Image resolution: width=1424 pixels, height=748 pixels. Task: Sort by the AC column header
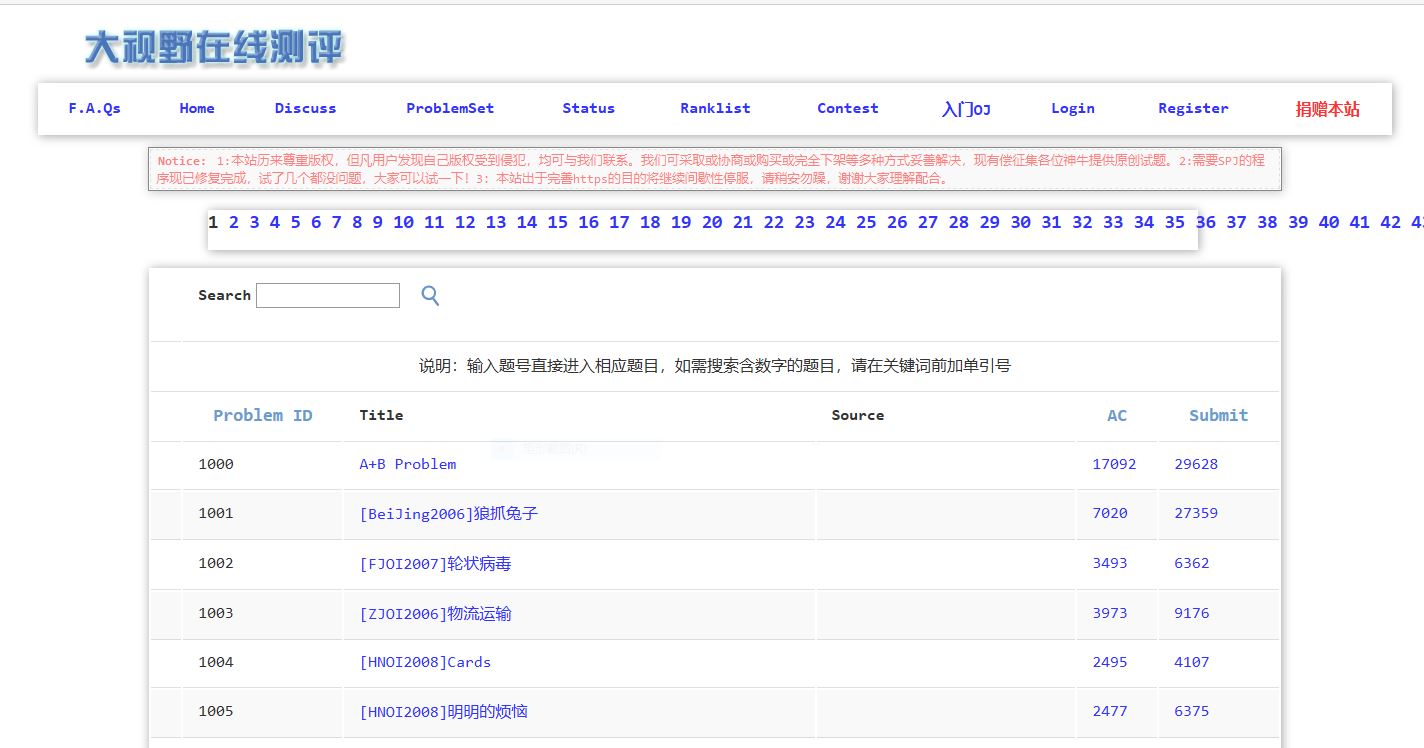[x=1116, y=415]
